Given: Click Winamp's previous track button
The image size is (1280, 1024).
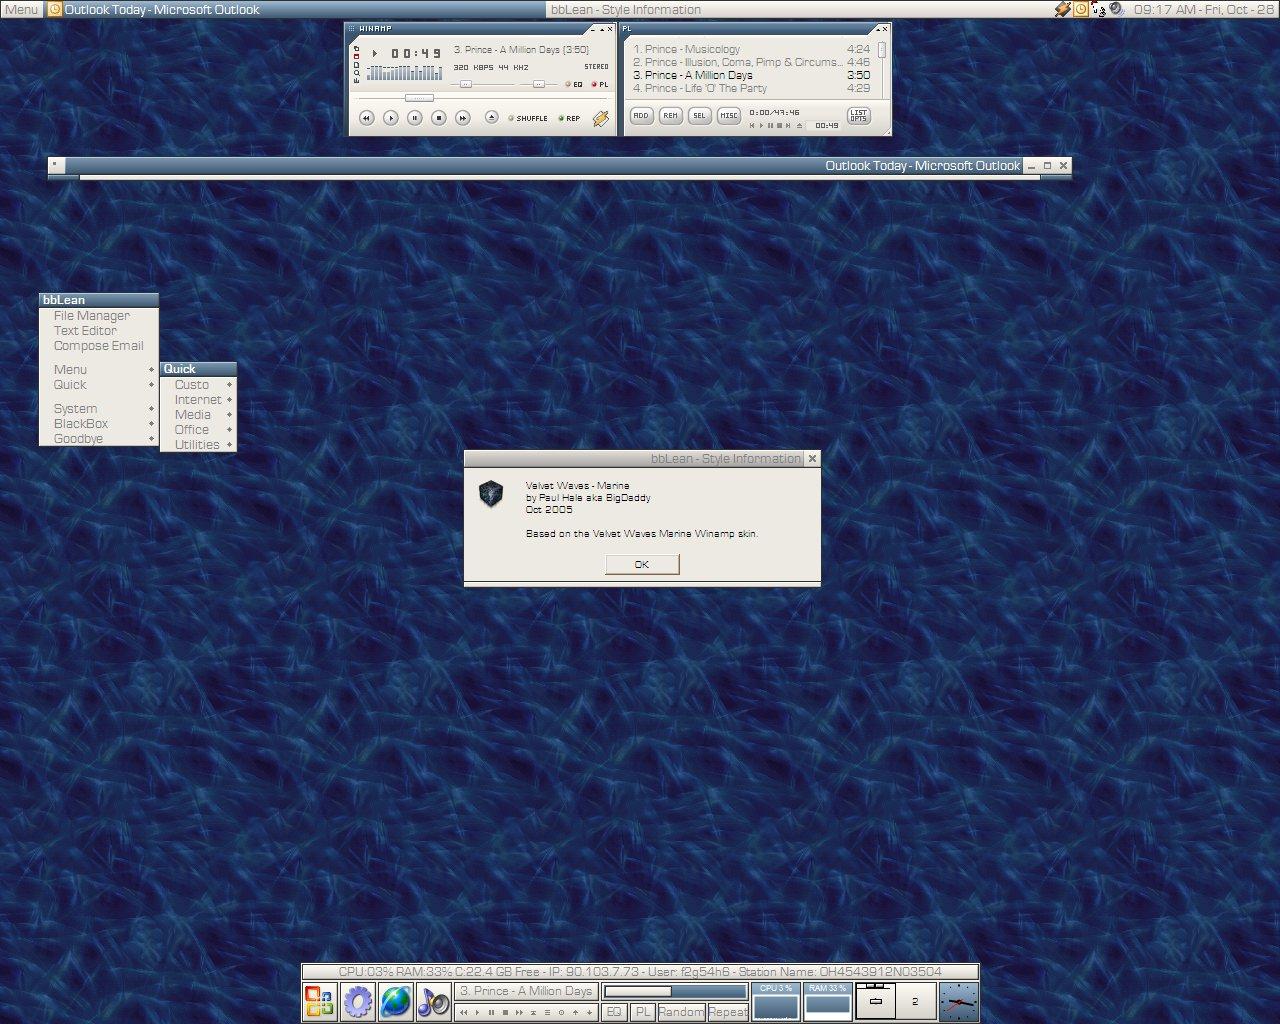Looking at the screenshot, I should point(367,118).
